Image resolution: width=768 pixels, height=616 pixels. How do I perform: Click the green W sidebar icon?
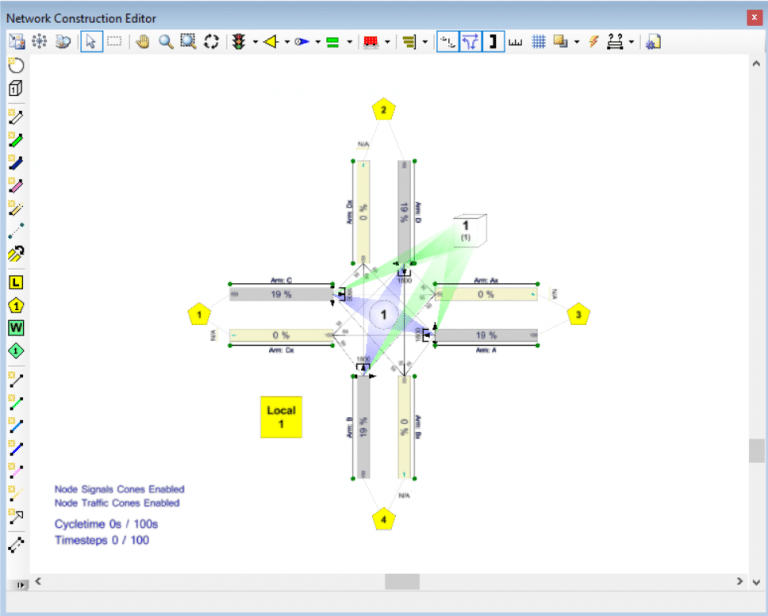[x=16, y=328]
